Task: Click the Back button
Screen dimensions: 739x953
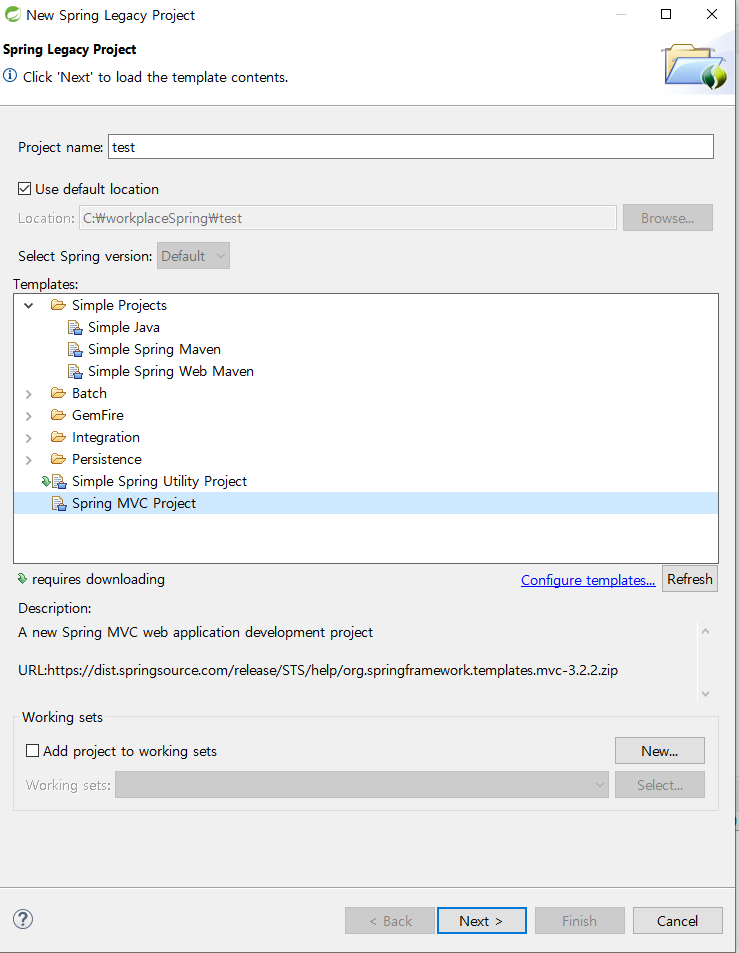Action: click(x=390, y=921)
